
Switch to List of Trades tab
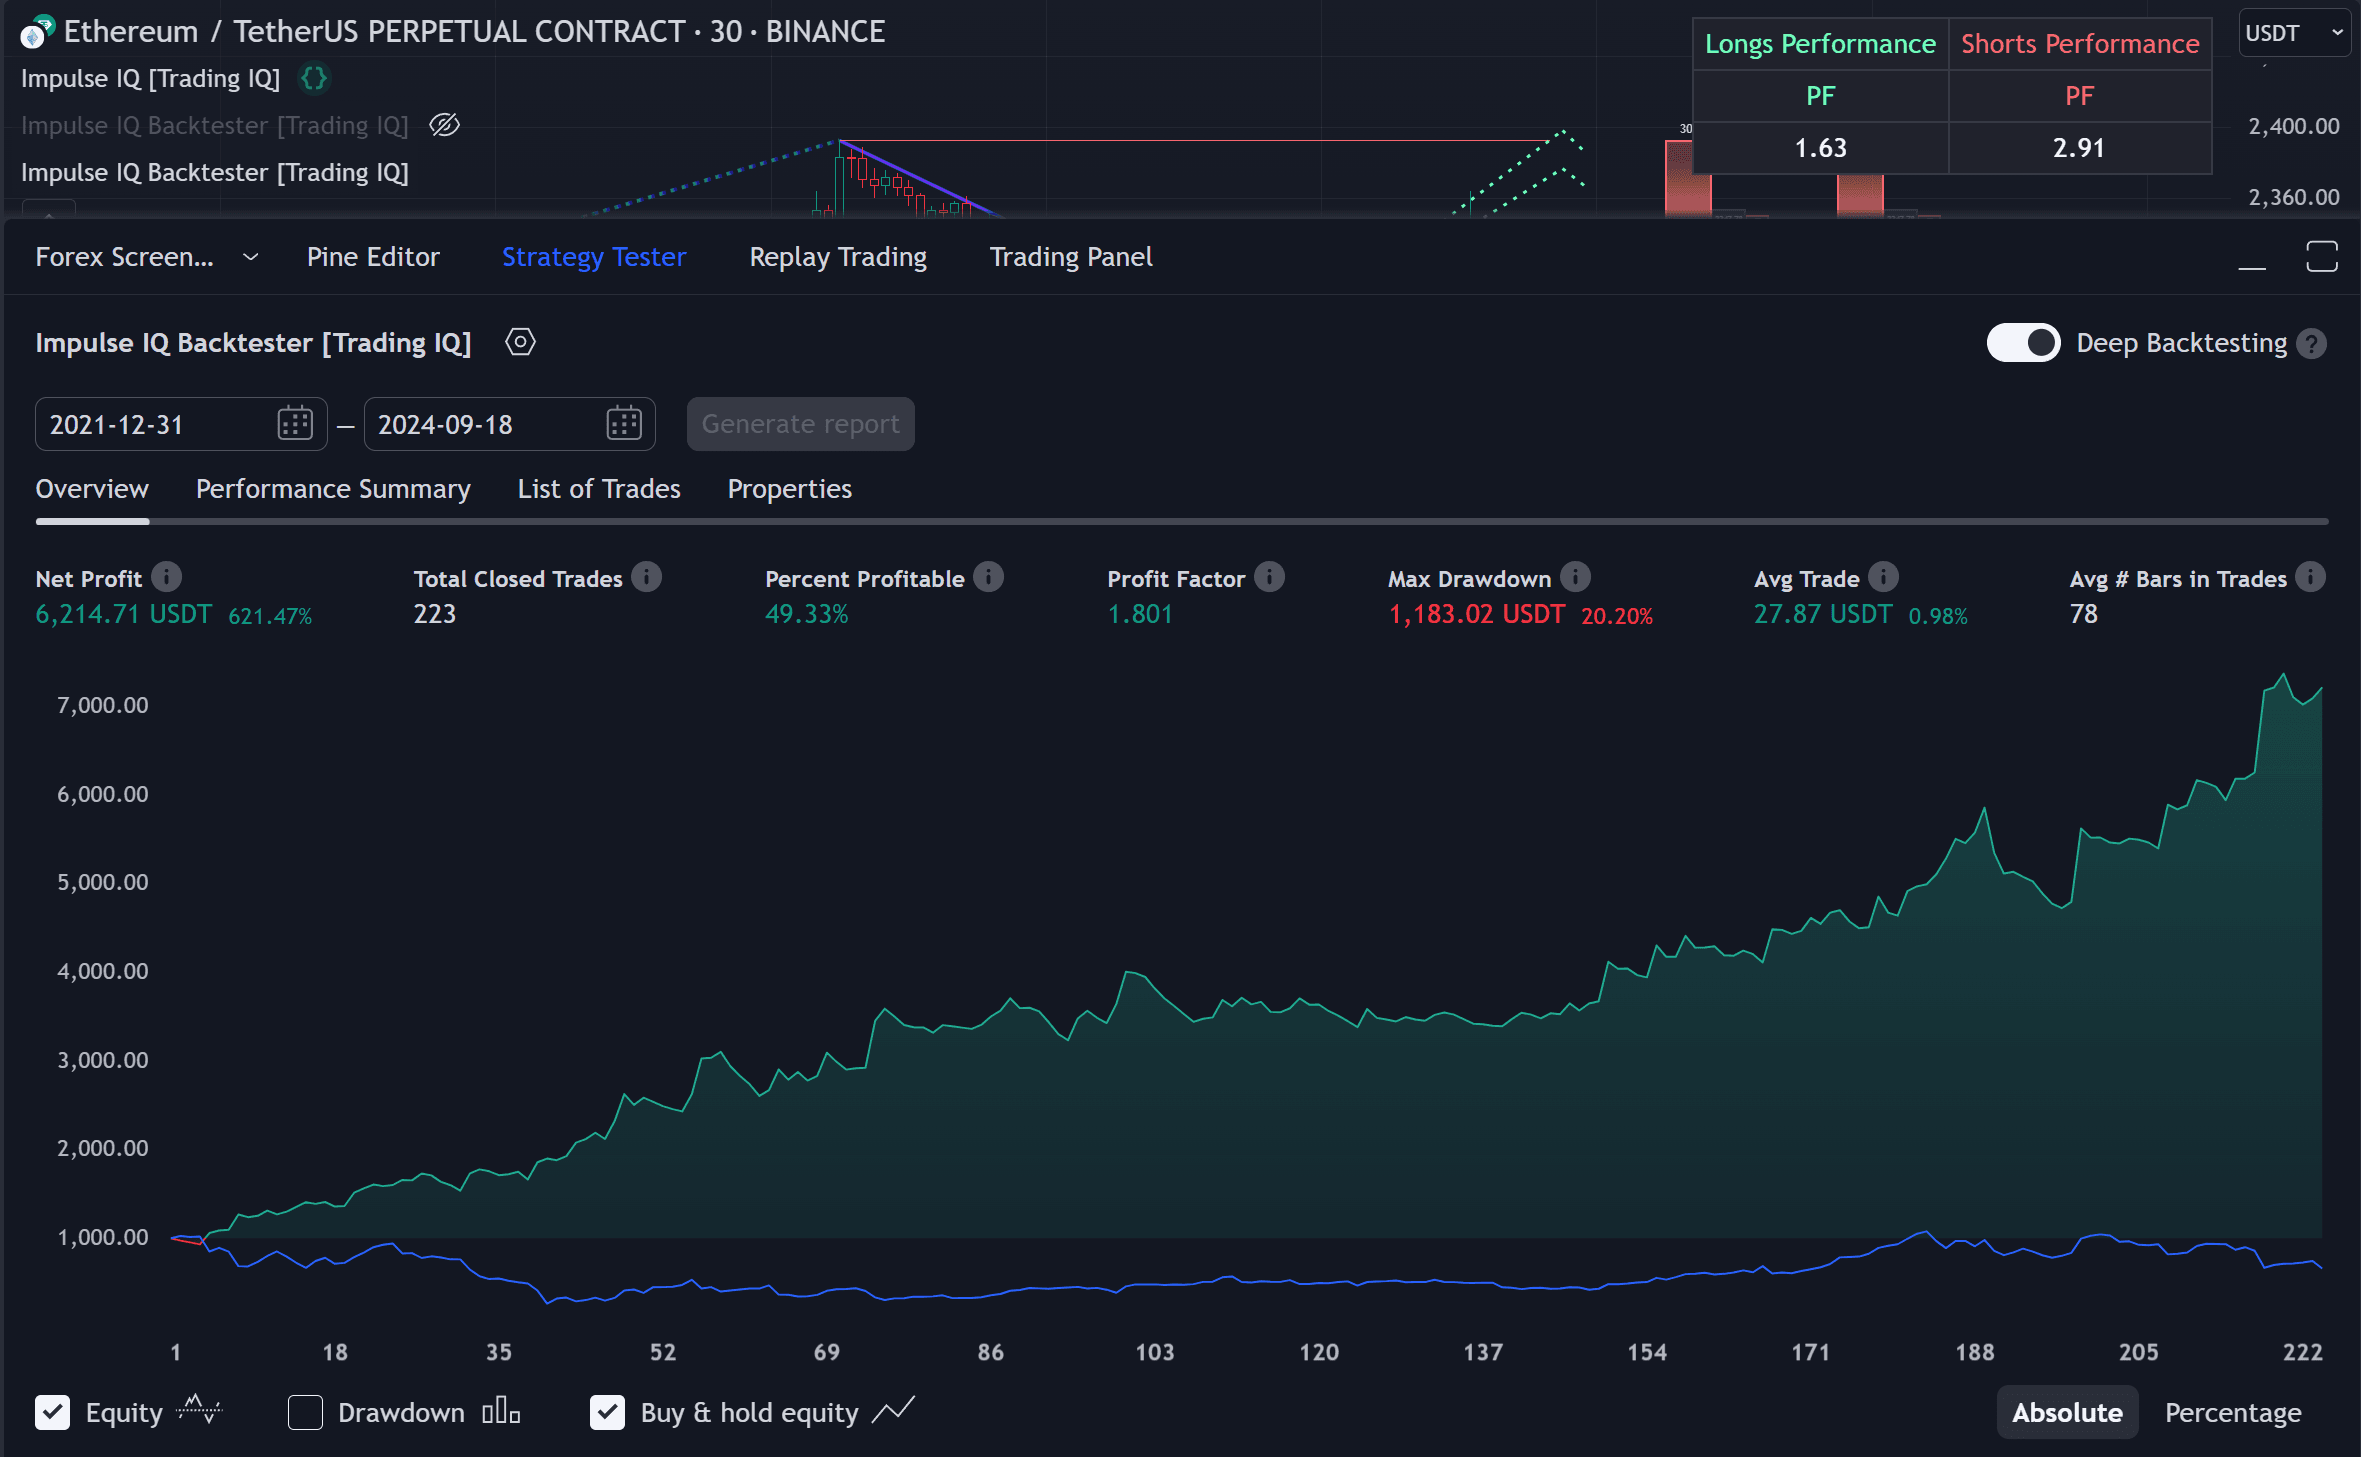[x=599, y=489]
